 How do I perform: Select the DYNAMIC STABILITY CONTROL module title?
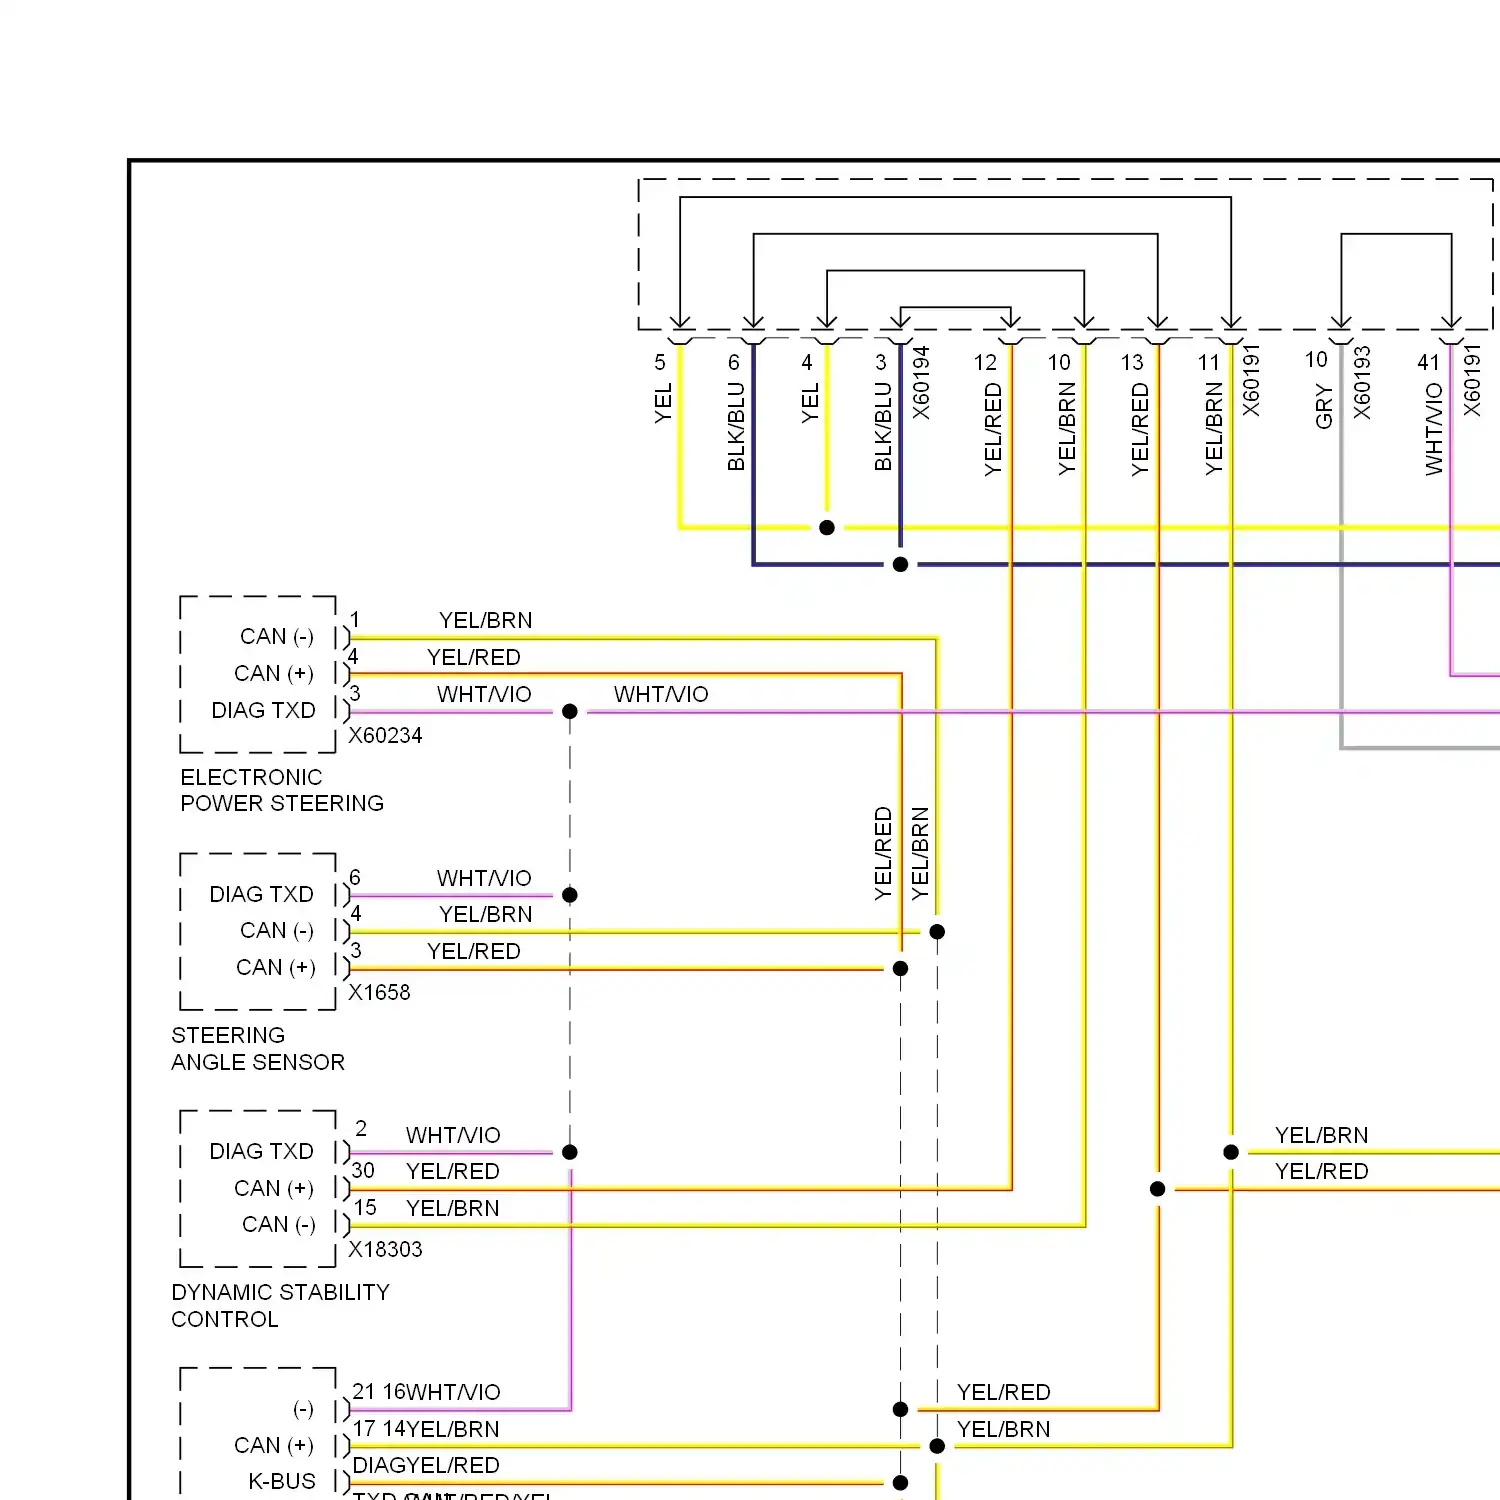pyautogui.click(x=280, y=1305)
